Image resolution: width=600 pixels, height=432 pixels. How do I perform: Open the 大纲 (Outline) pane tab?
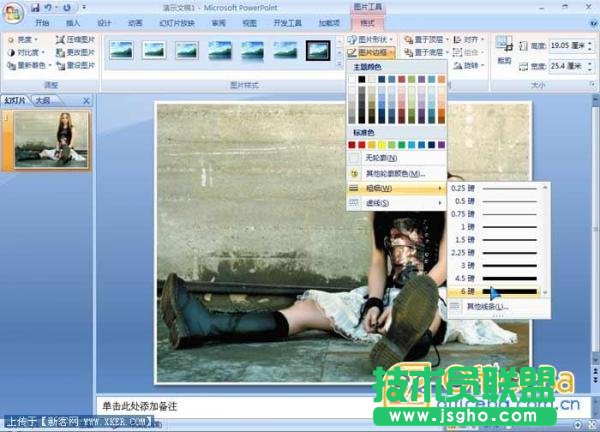(43, 101)
